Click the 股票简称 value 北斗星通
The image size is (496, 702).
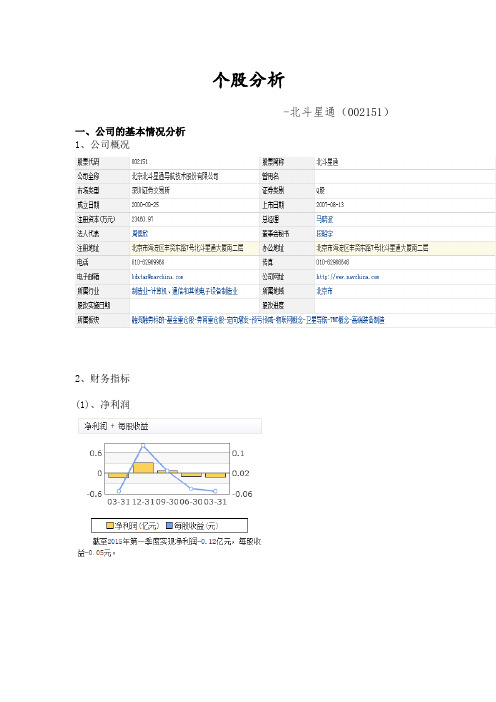click(327, 162)
